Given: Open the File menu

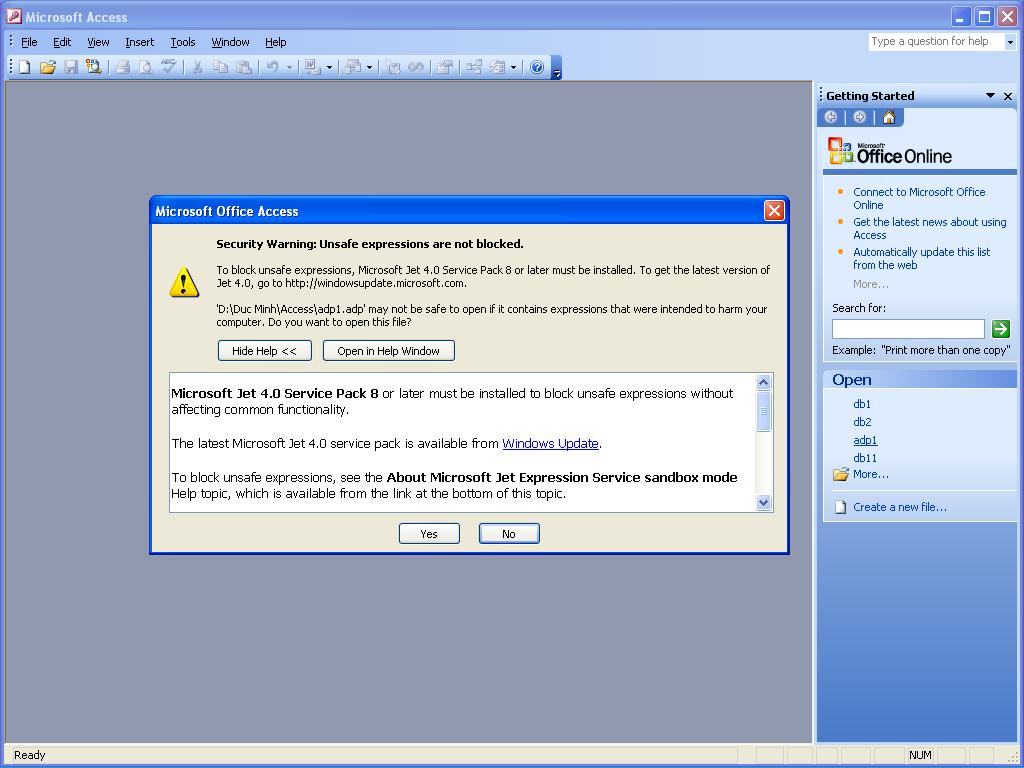Looking at the screenshot, I should point(29,42).
